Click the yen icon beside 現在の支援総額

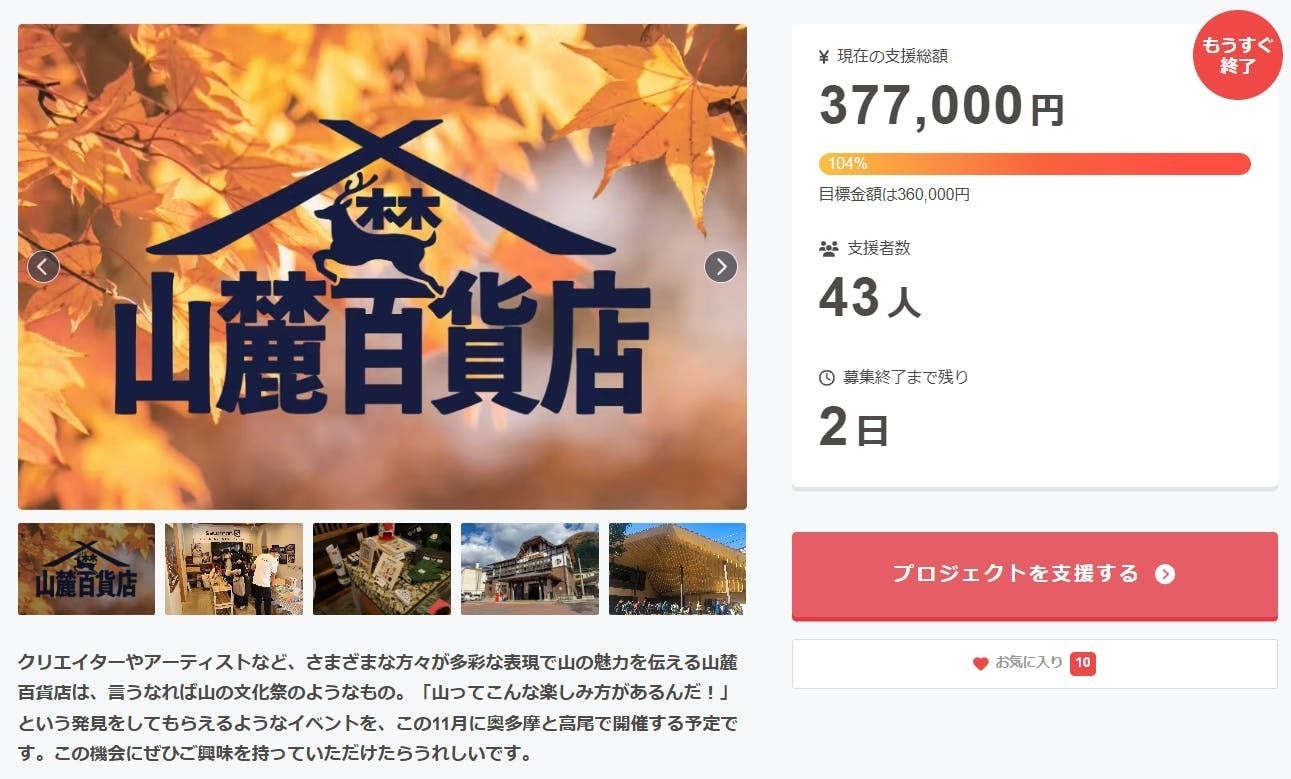click(x=824, y=57)
